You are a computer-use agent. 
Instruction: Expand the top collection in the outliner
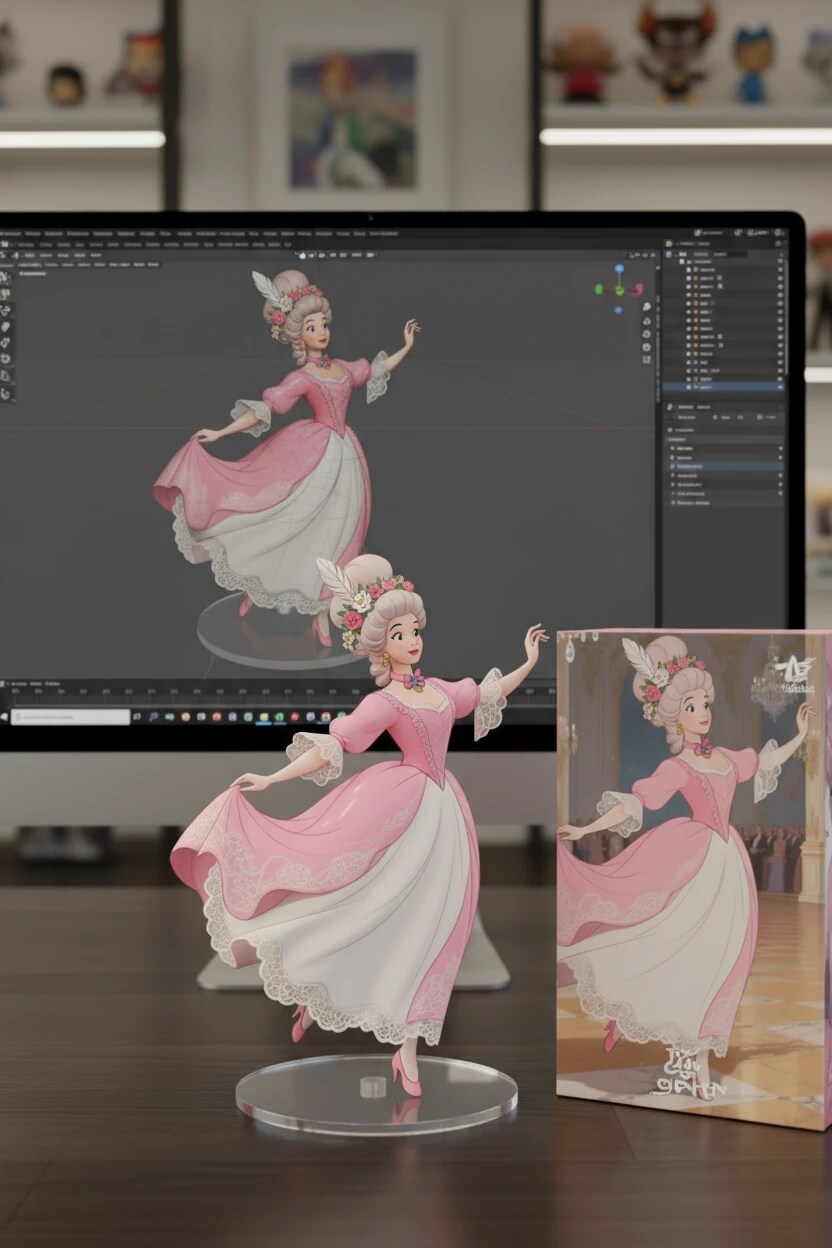[x=675, y=255]
